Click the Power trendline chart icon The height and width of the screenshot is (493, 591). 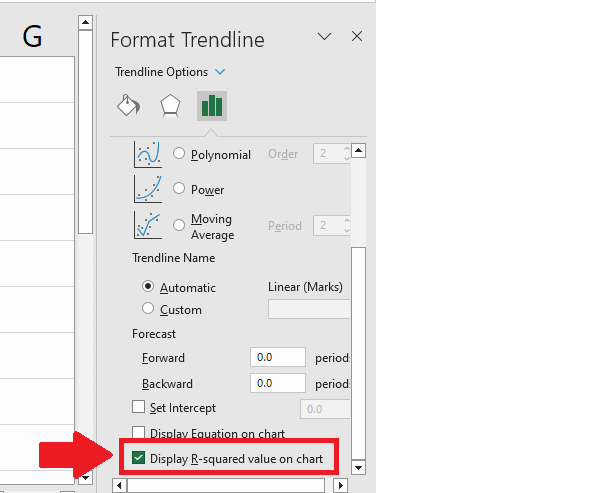pos(148,189)
